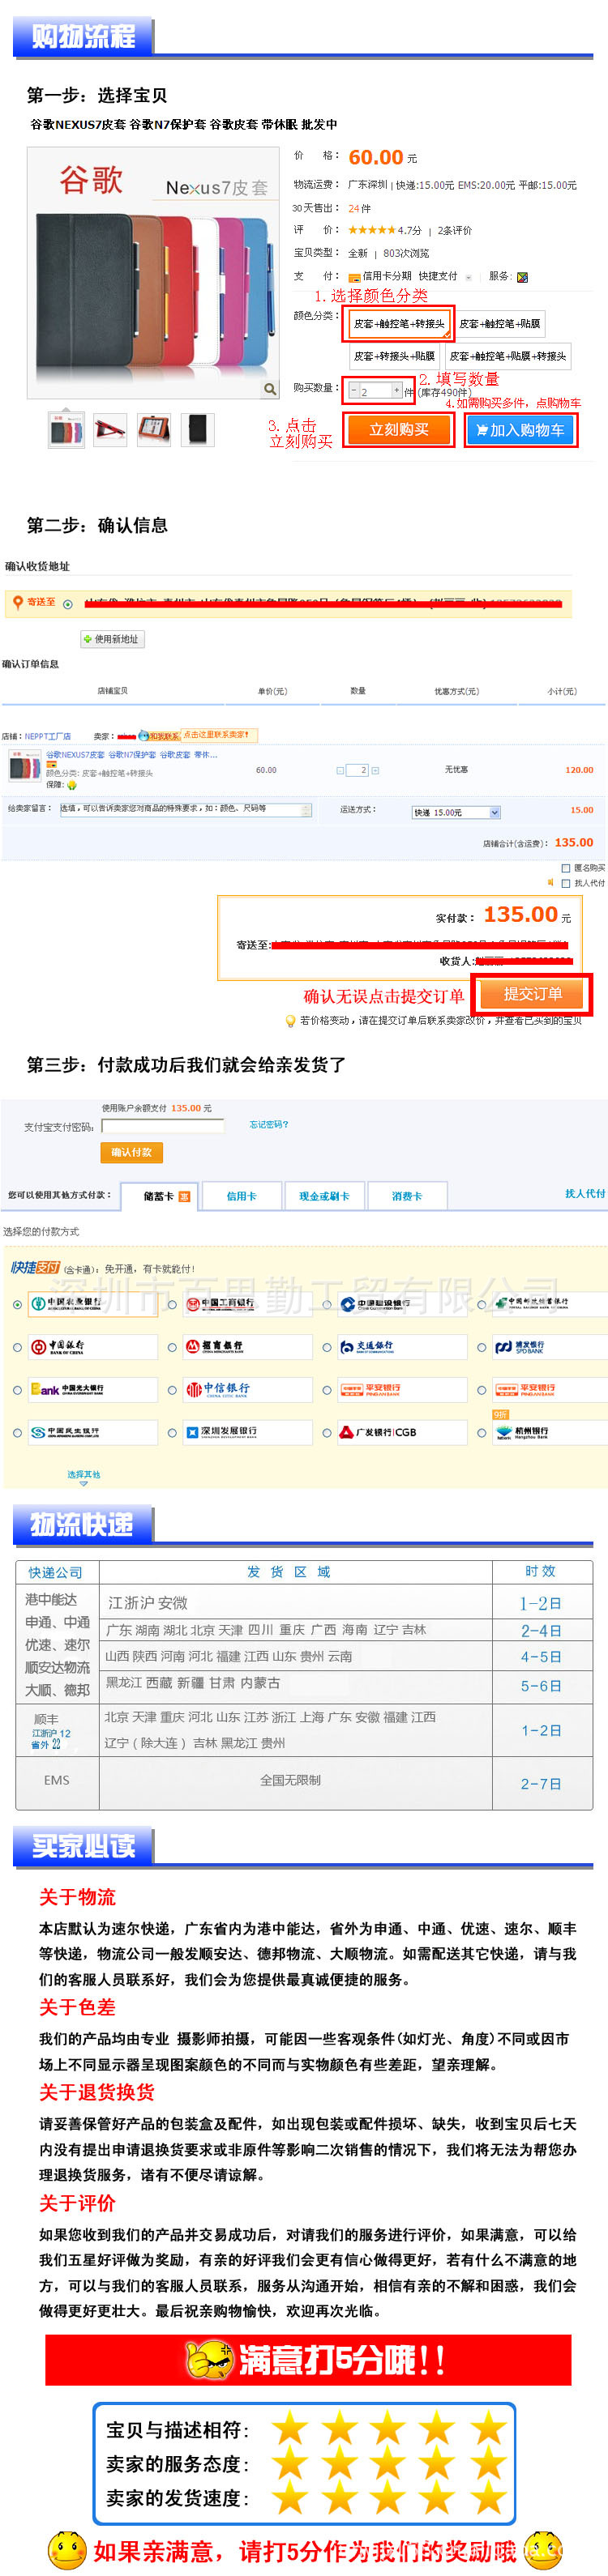608x2576 pixels.
Task: Open the 快递 15.00元 shipping dropdown
Action: 494,813
